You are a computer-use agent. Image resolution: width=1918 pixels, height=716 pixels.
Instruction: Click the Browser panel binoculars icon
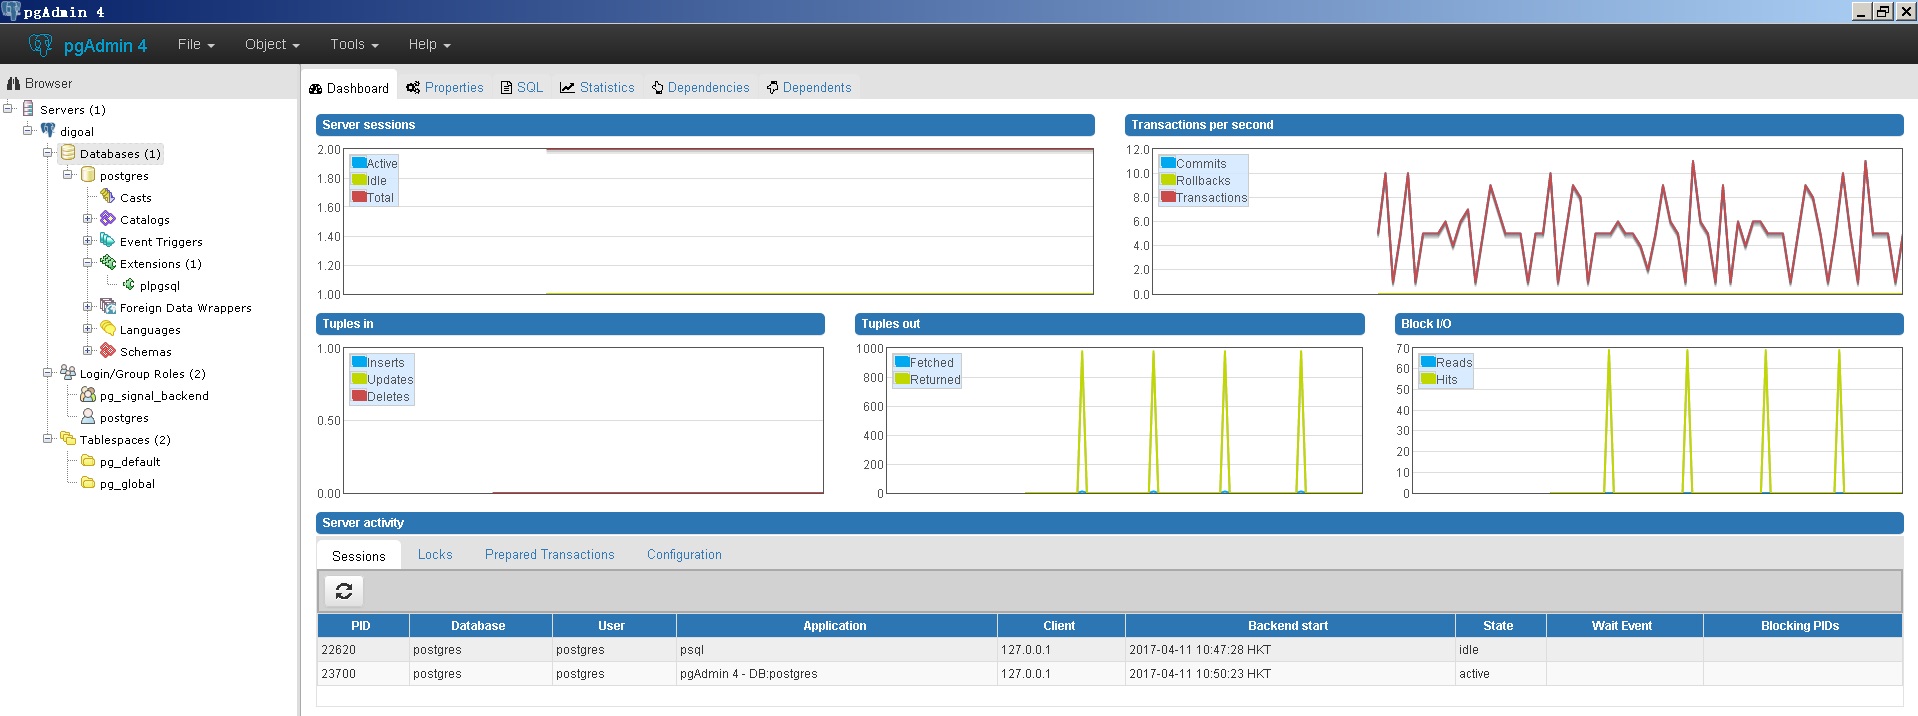pos(14,83)
